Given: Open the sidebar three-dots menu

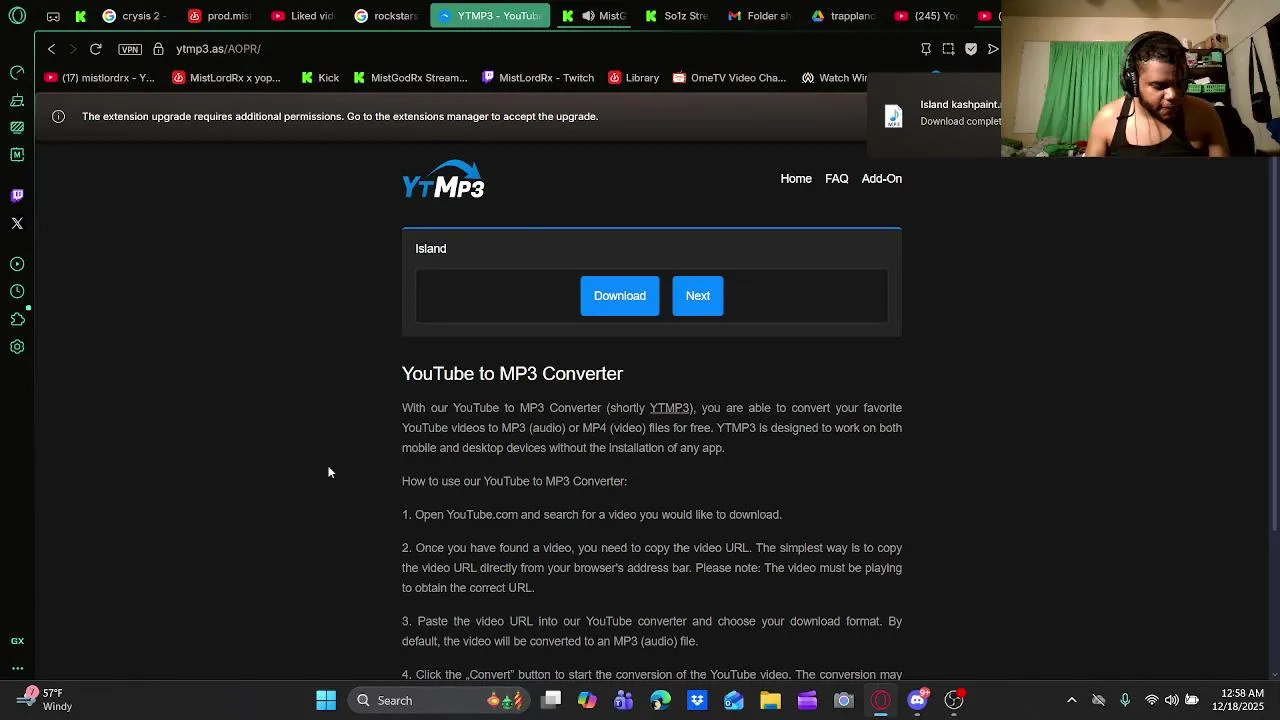Looking at the screenshot, I should tap(17, 668).
